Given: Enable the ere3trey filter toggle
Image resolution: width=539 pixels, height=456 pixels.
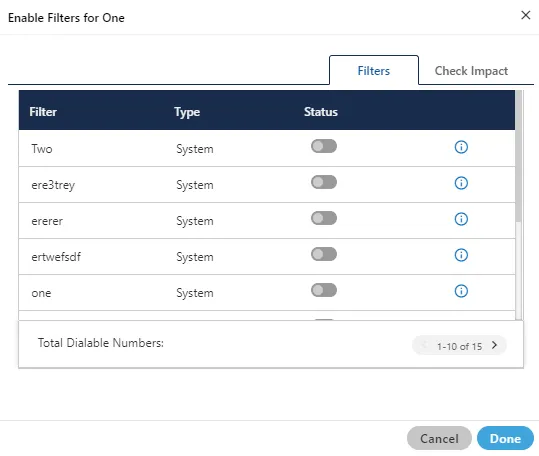Looking at the screenshot, I should pos(324,182).
